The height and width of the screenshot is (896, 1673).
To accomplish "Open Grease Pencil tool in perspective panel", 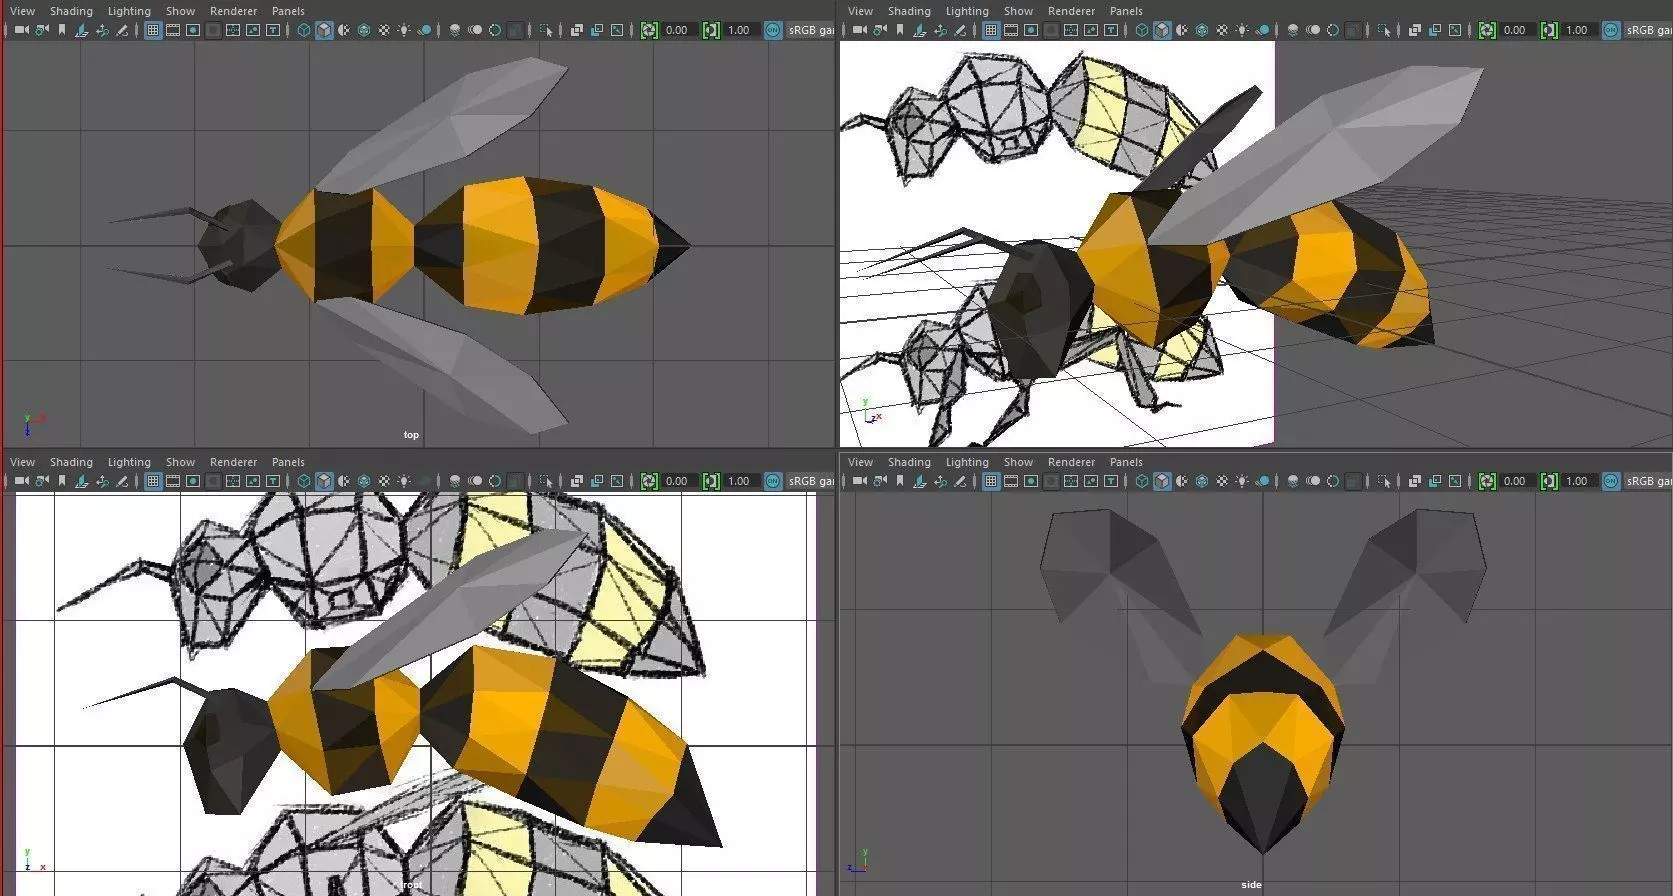I will tap(960, 30).
